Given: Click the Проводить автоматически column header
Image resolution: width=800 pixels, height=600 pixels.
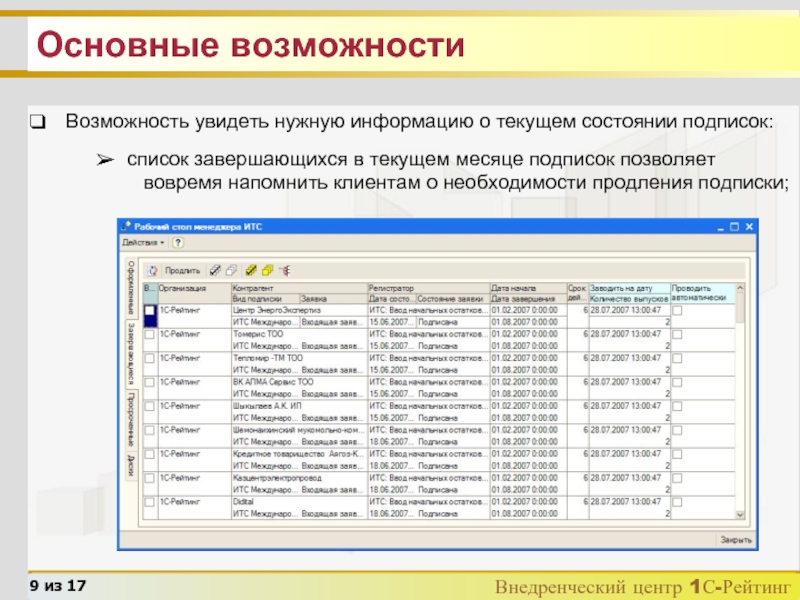Looking at the screenshot, I should coord(703,293).
